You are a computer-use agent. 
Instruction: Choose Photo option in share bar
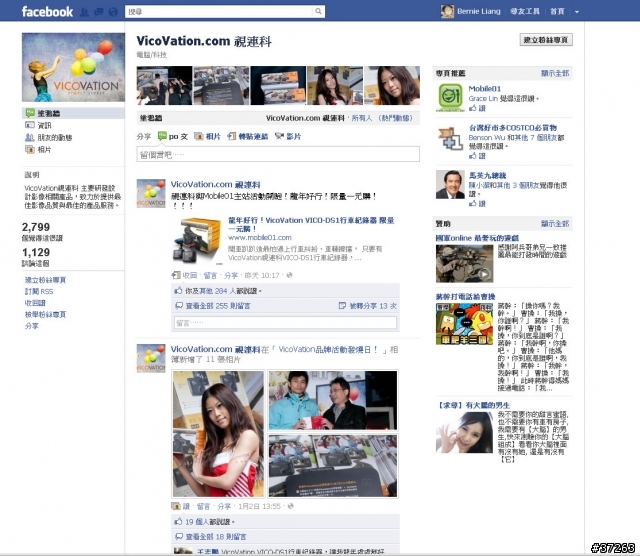pyautogui.click(x=207, y=136)
